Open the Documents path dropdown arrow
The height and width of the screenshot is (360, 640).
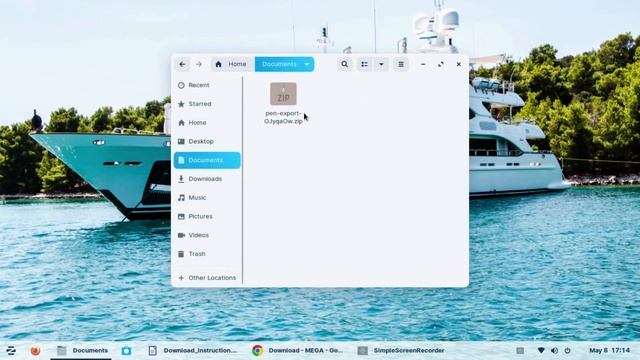coord(307,64)
